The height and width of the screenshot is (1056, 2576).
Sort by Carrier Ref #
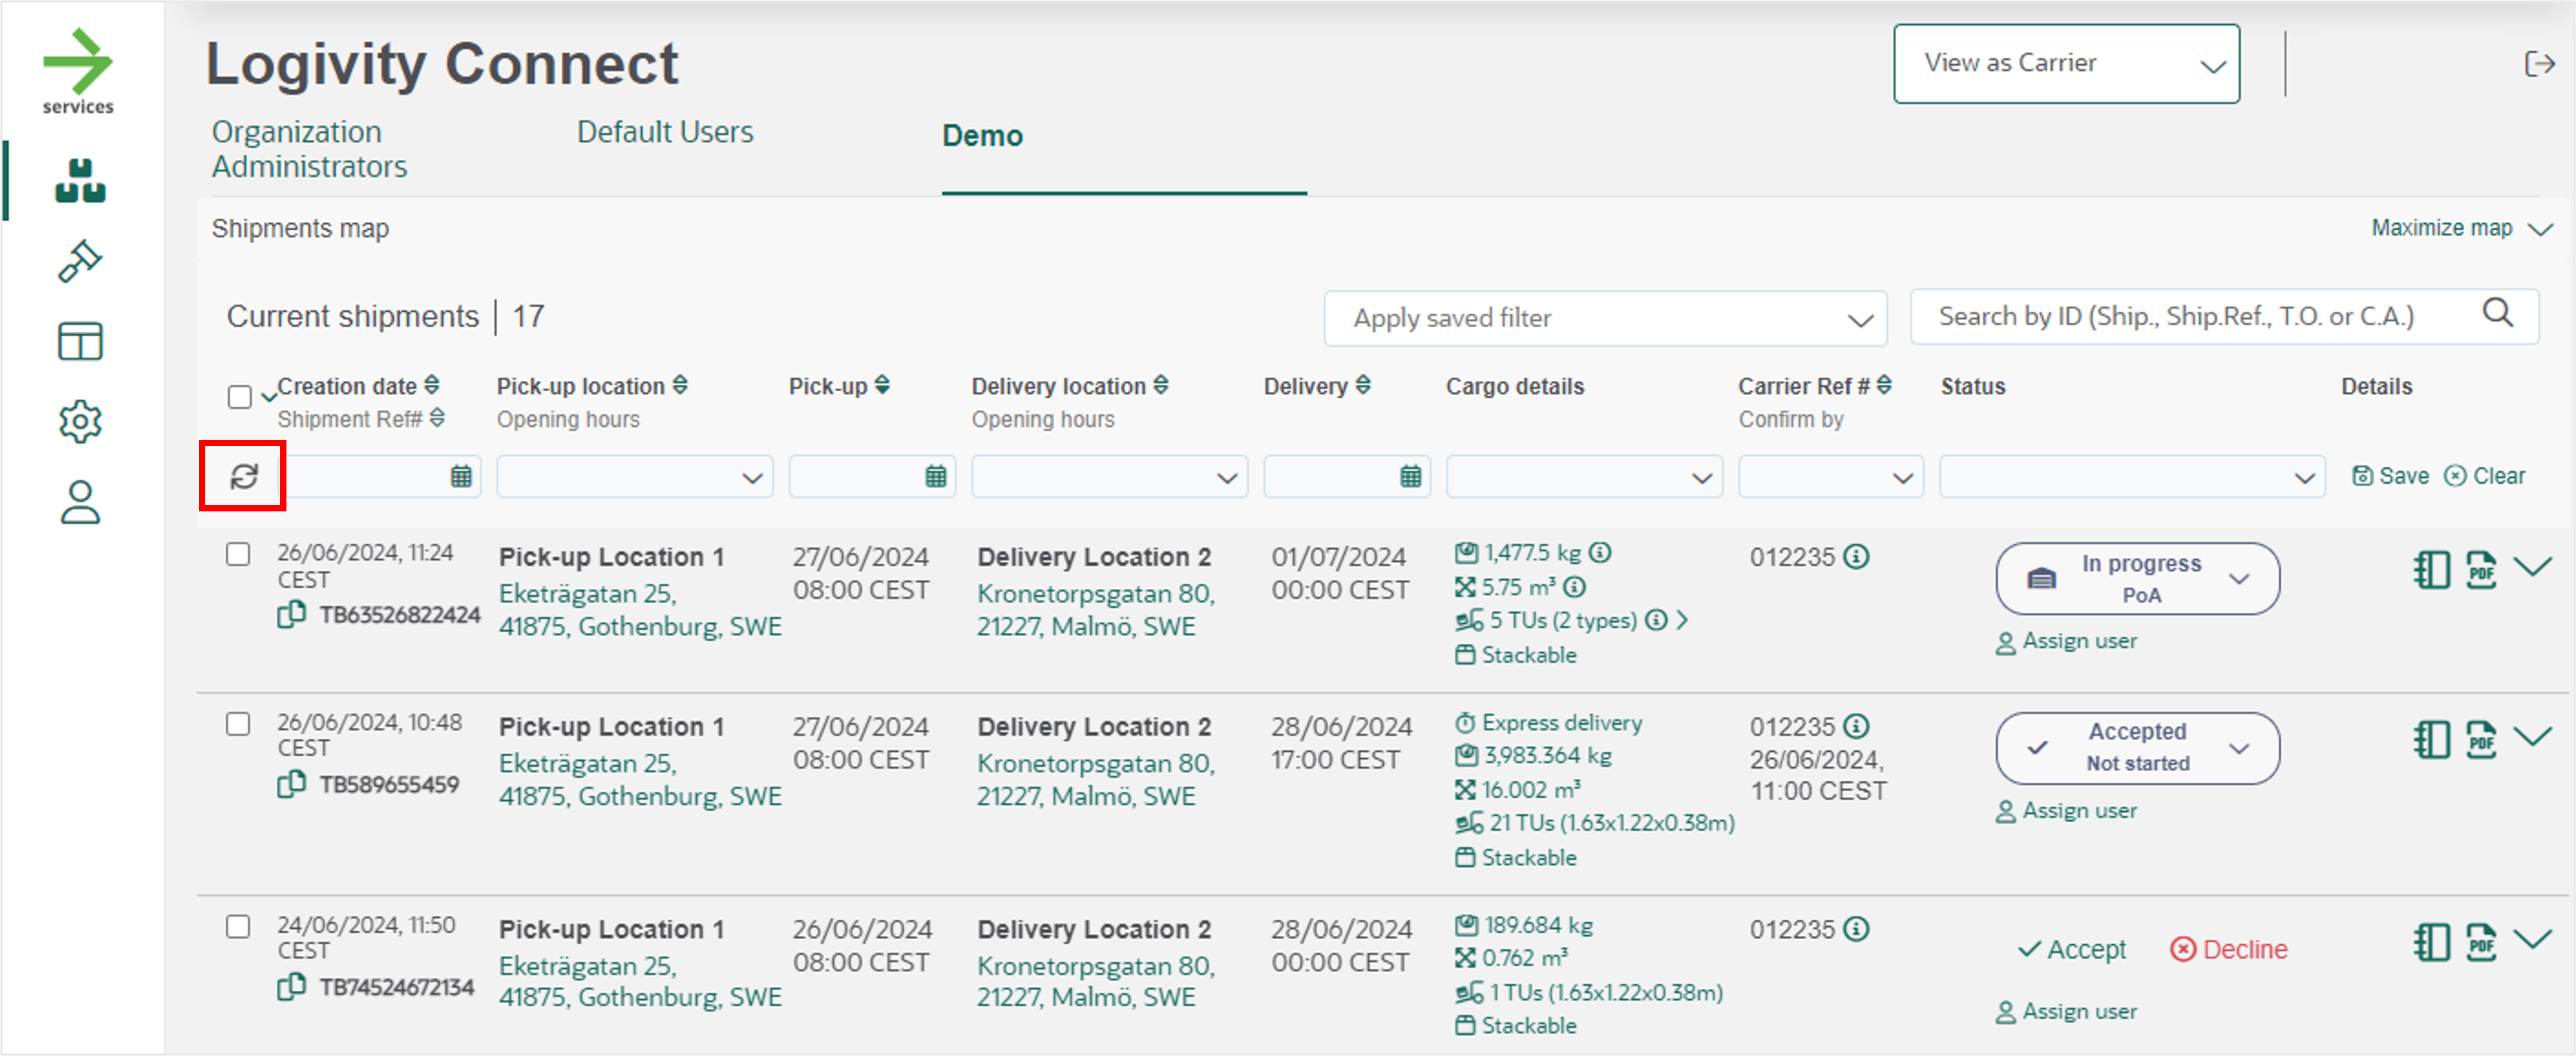(1884, 384)
